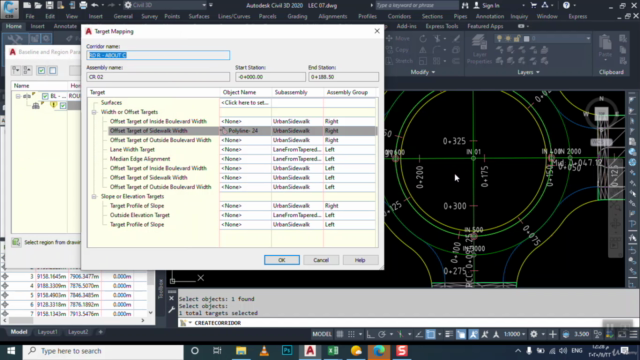Click the Undo arrow icon

[x=95, y=5]
